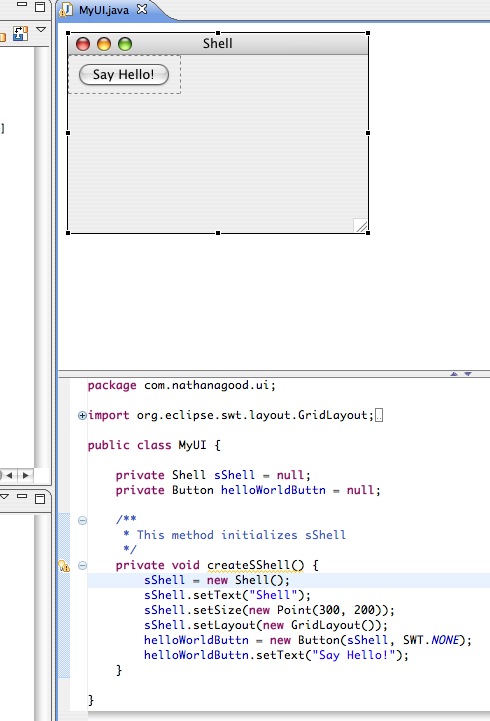490x721 pixels.
Task: Select the Shell title bar in designer
Action: [x=218, y=43]
